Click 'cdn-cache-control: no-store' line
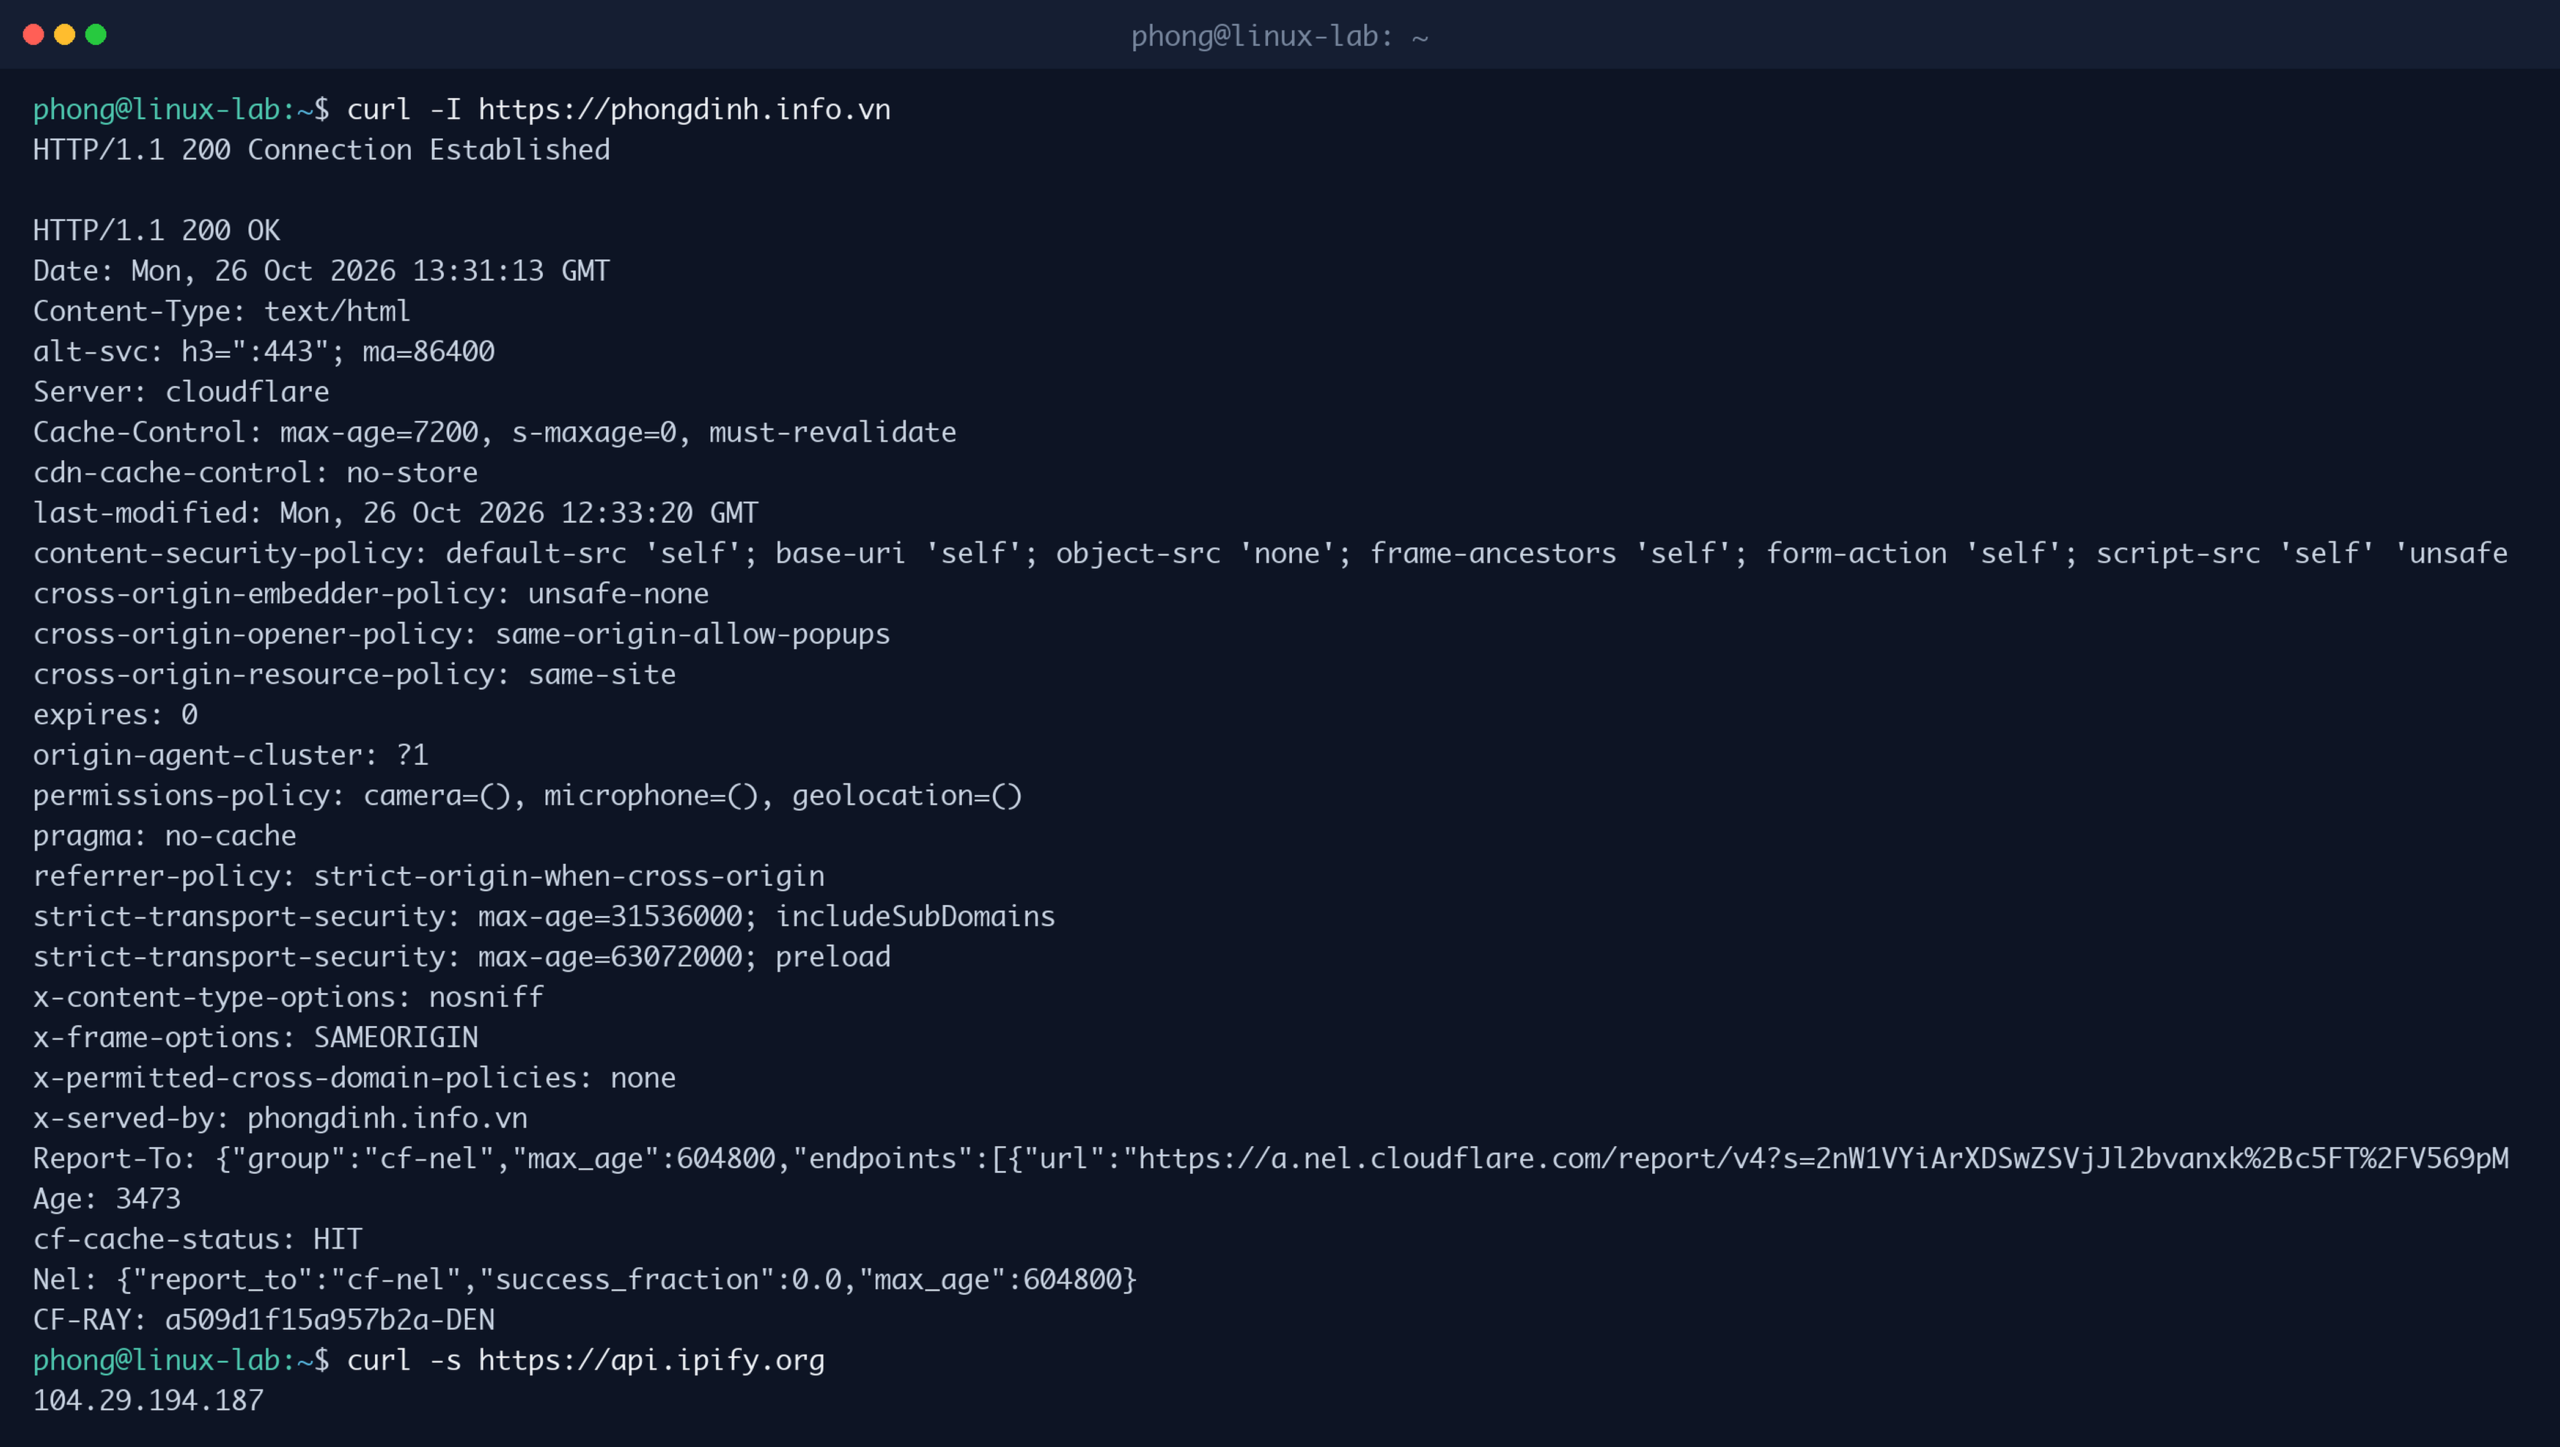2560x1447 pixels. point(255,473)
